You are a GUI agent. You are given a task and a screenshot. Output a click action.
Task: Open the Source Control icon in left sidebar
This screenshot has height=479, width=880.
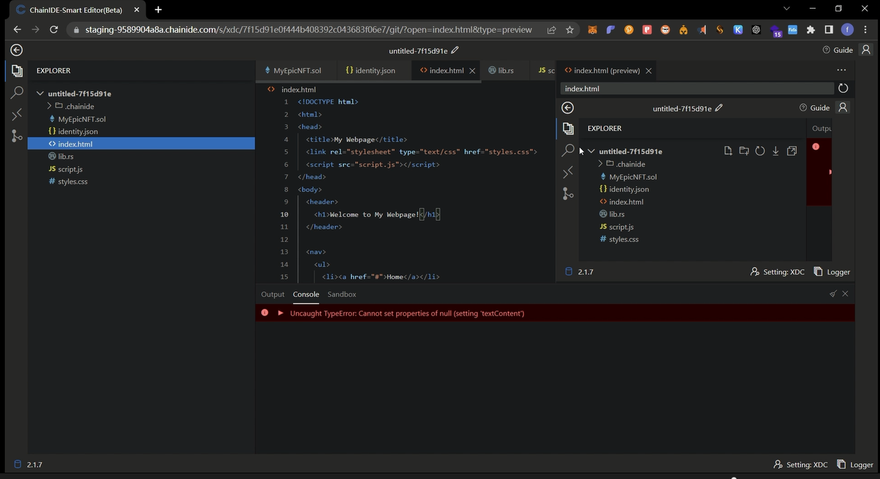click(17, 136)
